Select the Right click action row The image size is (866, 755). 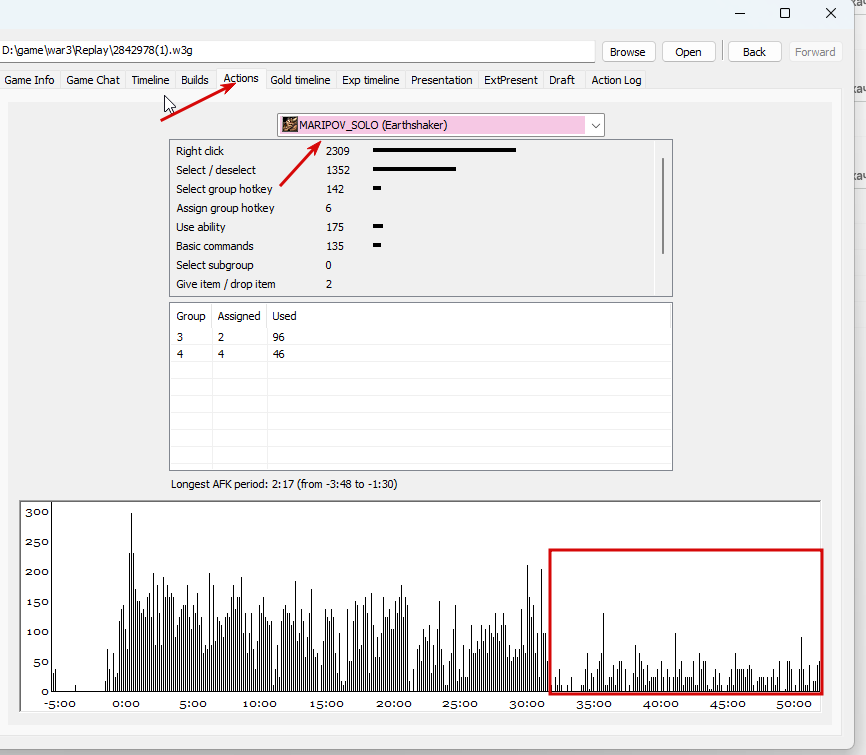[x=412, y=151]
